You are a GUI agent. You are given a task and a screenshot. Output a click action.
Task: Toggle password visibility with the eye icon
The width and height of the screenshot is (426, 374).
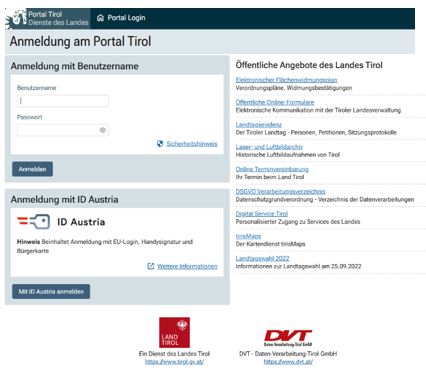103,130
